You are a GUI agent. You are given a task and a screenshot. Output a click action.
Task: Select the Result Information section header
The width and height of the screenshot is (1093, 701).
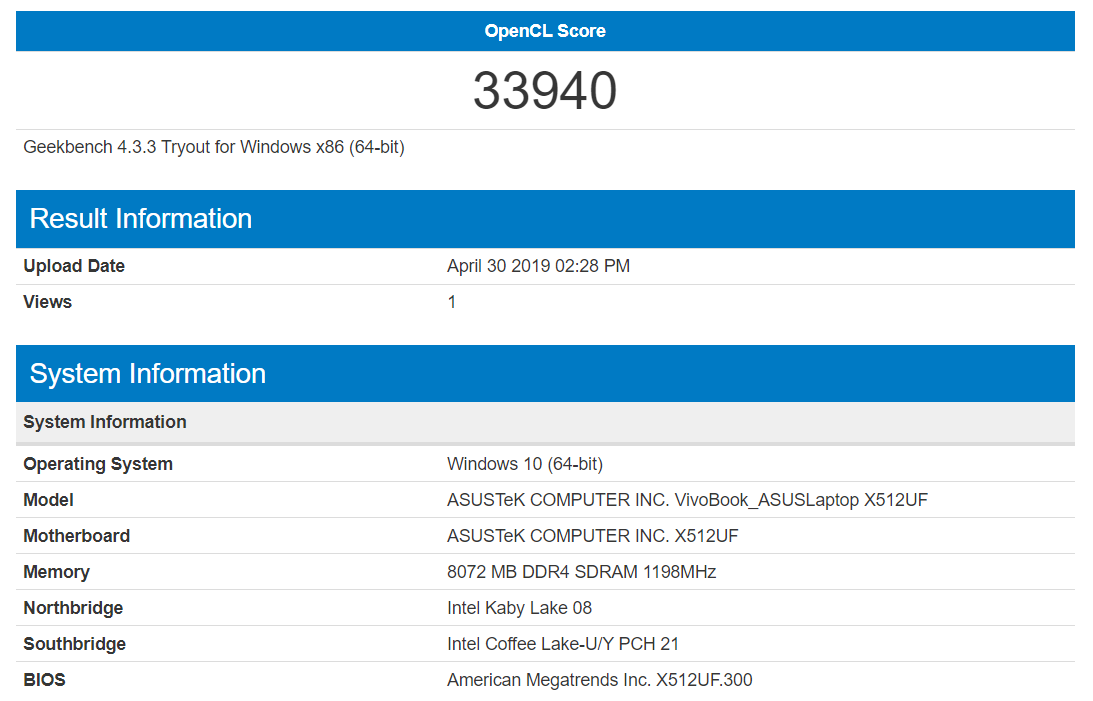141,219
